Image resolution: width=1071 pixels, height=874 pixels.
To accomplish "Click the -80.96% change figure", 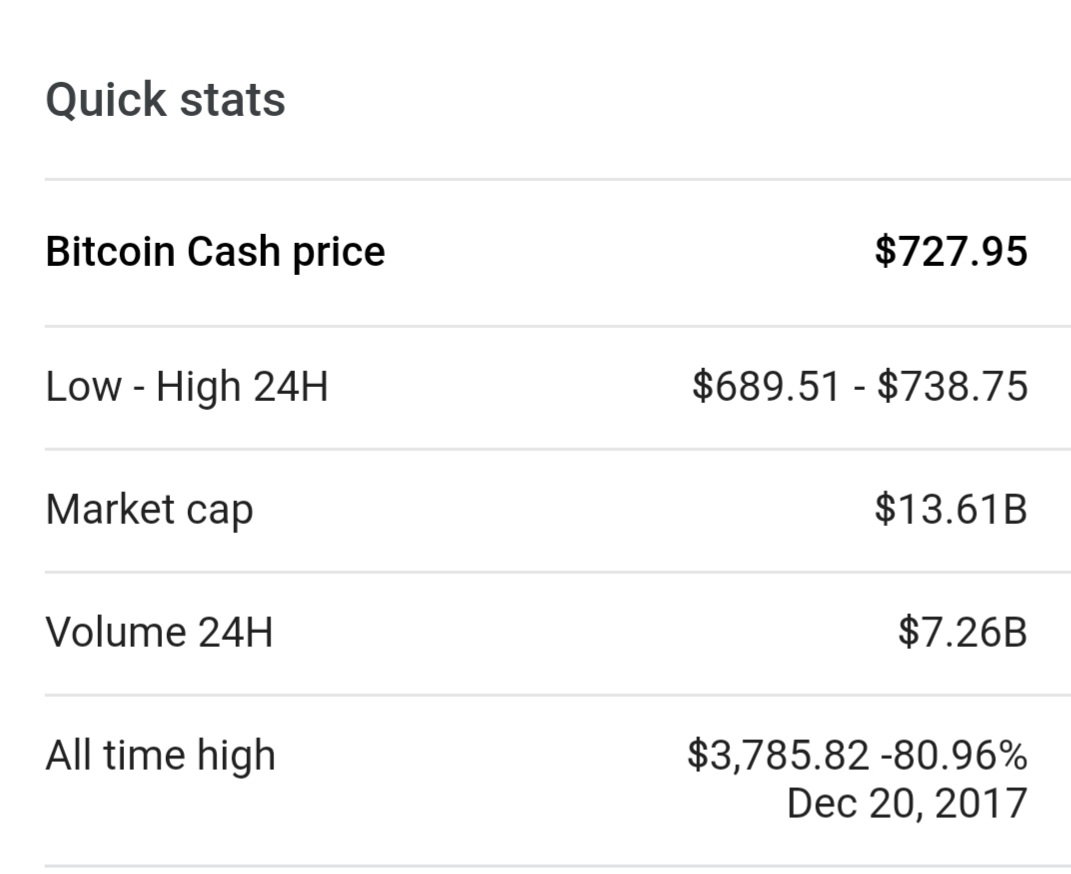I will point(954,755).
